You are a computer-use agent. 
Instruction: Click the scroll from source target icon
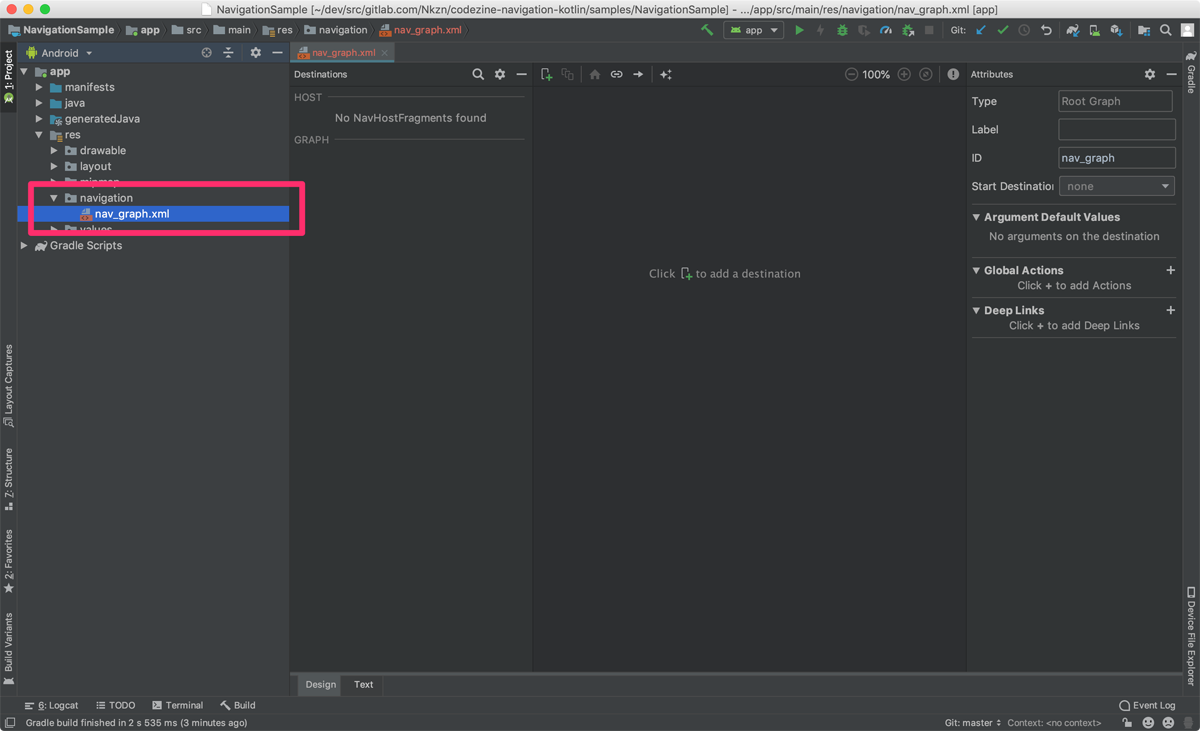207,53
